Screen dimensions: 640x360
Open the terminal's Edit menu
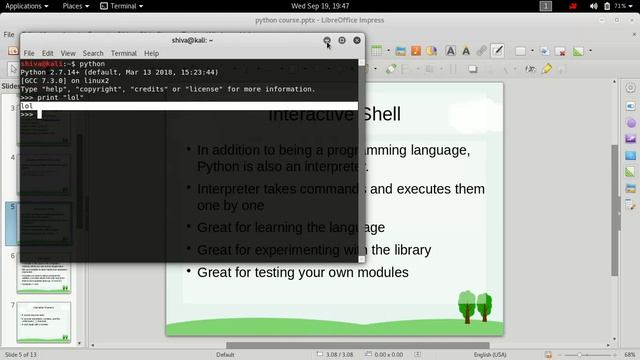pos(47,53)
